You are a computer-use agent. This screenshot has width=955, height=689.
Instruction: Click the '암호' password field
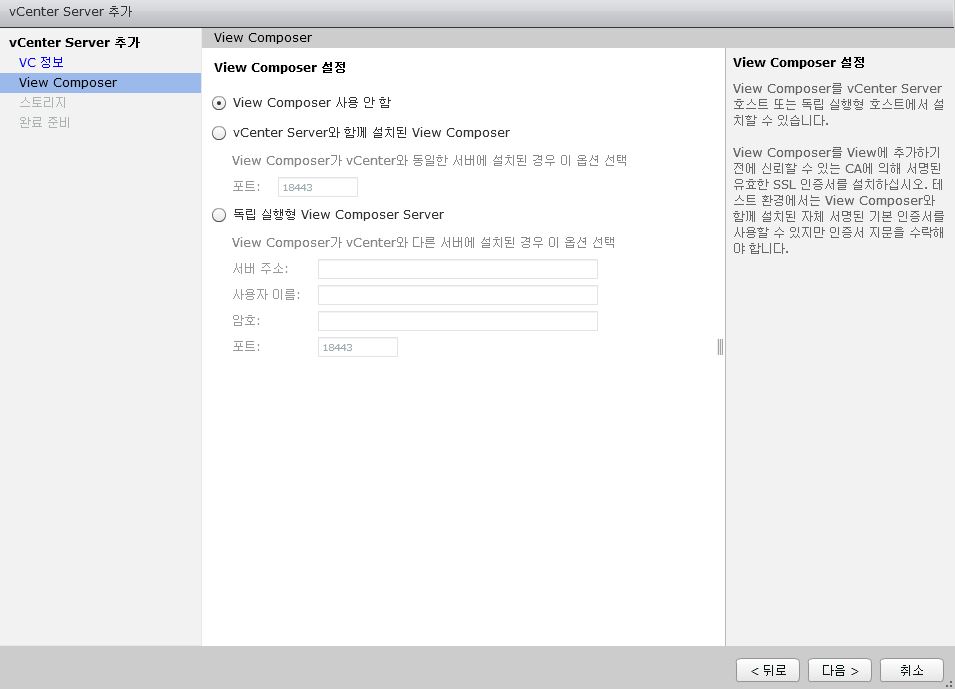click(458, 321)
